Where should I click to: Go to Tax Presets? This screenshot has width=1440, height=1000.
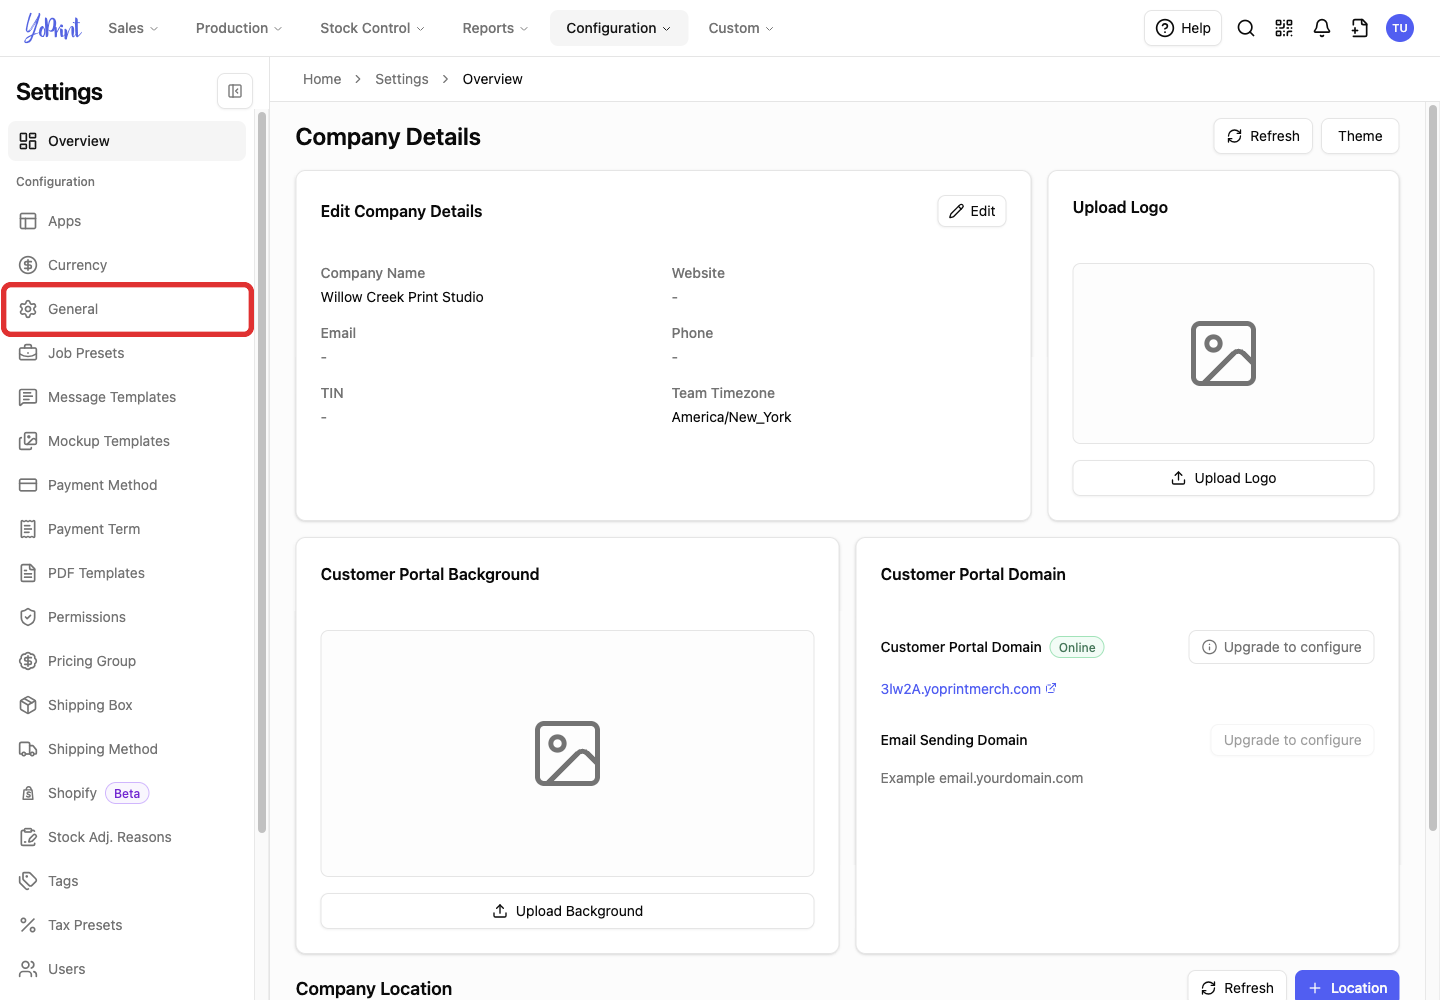pyautogui.click(x=127, y=925)
